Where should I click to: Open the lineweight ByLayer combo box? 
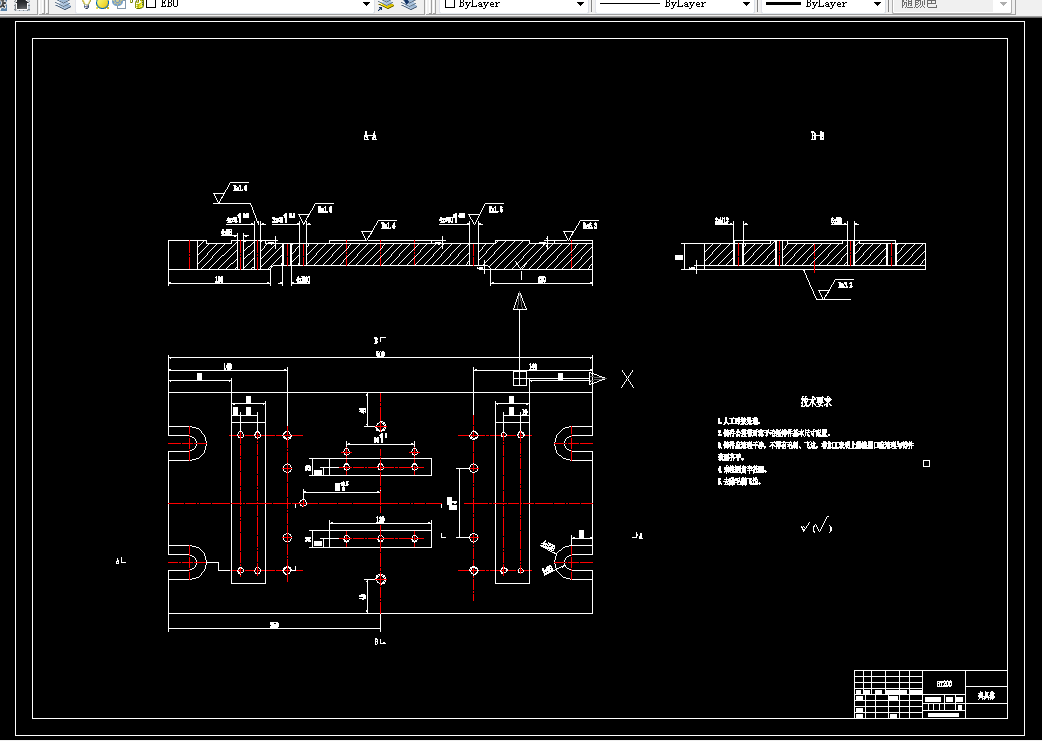(821, 4)
